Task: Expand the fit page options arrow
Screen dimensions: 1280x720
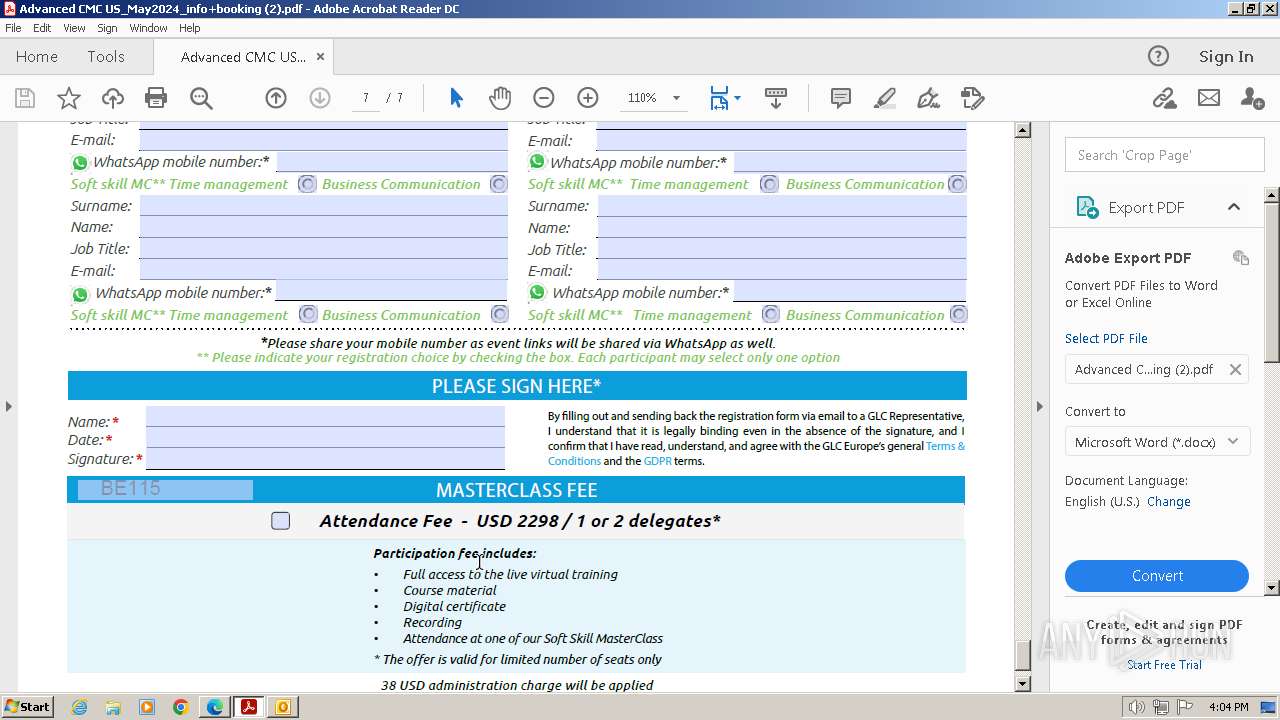Action: tap(738, 98)
